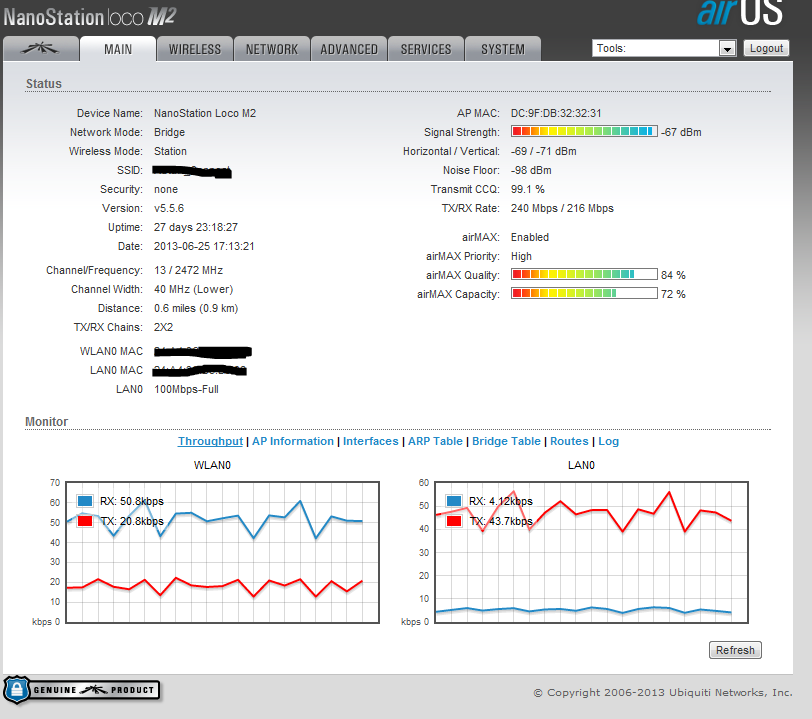
Task: Click the LAN0 speed value 100Mbps-Full
Action: coord(186,389)
